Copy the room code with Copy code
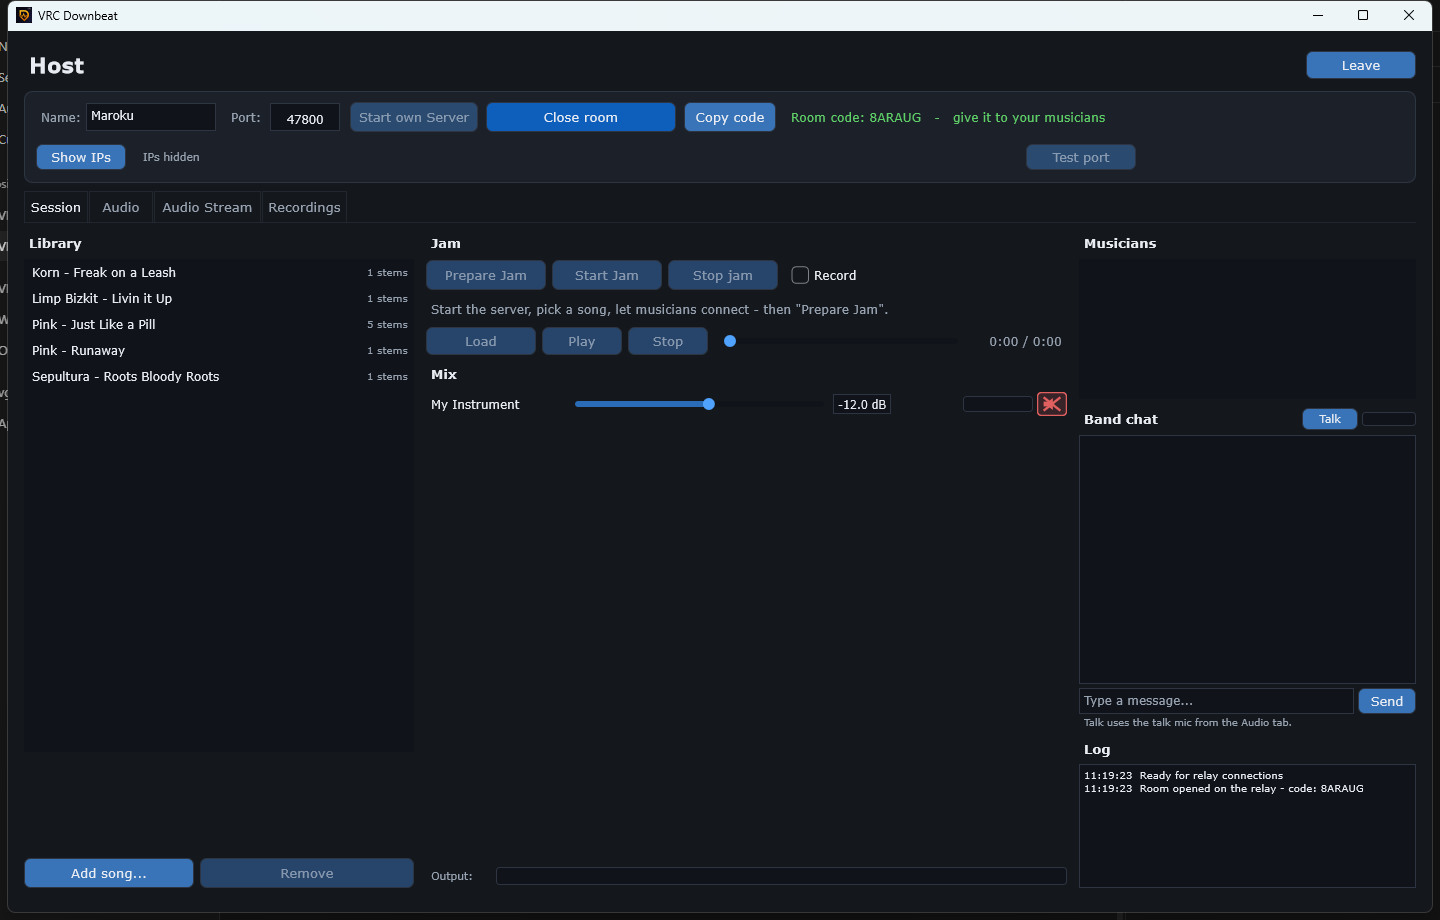The image size is (1440, 920). 730,117
